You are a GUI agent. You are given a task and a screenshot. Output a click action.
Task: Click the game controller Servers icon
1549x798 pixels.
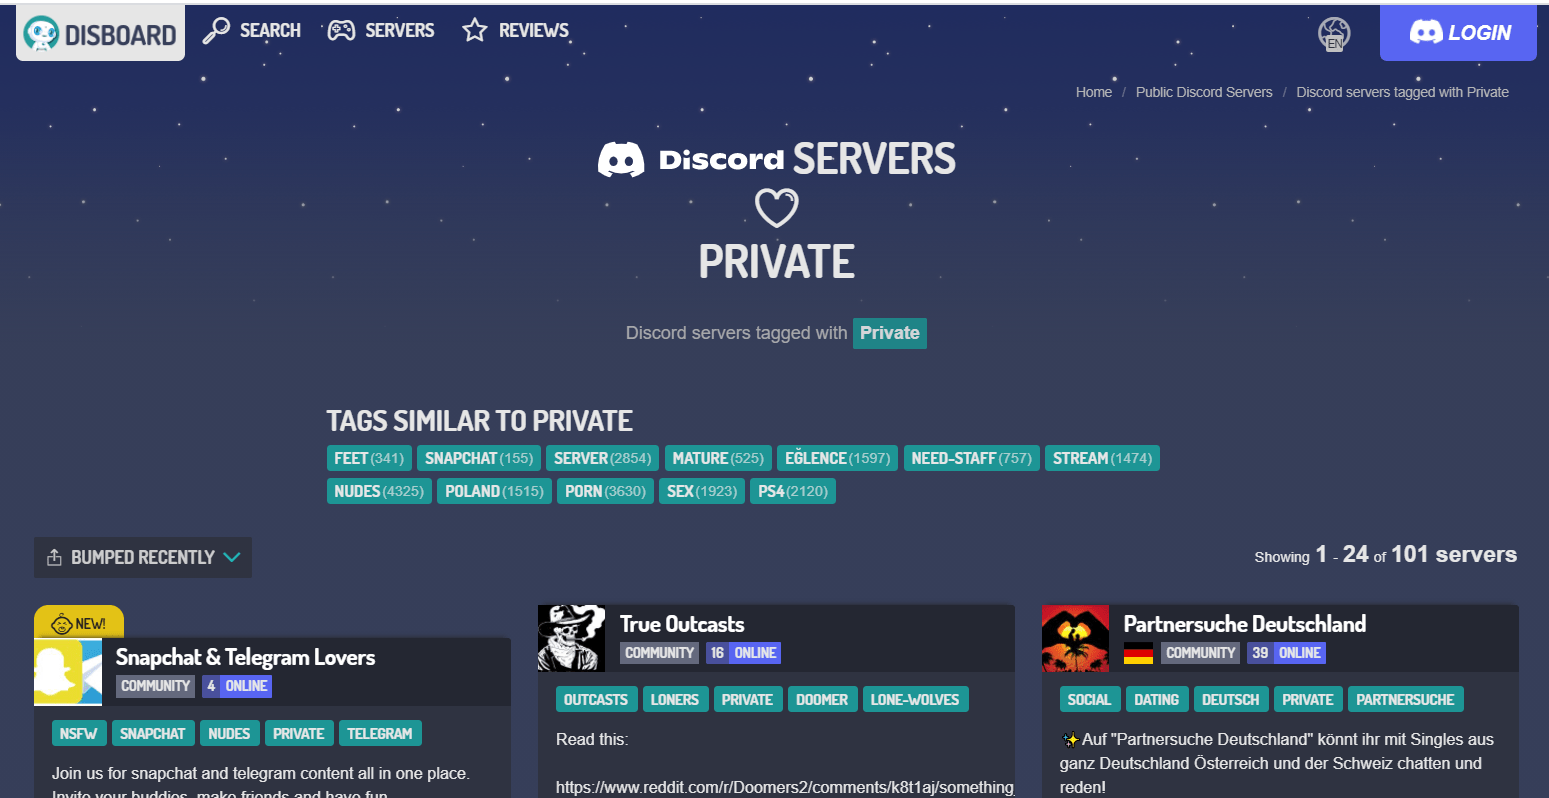click(342, 31)
